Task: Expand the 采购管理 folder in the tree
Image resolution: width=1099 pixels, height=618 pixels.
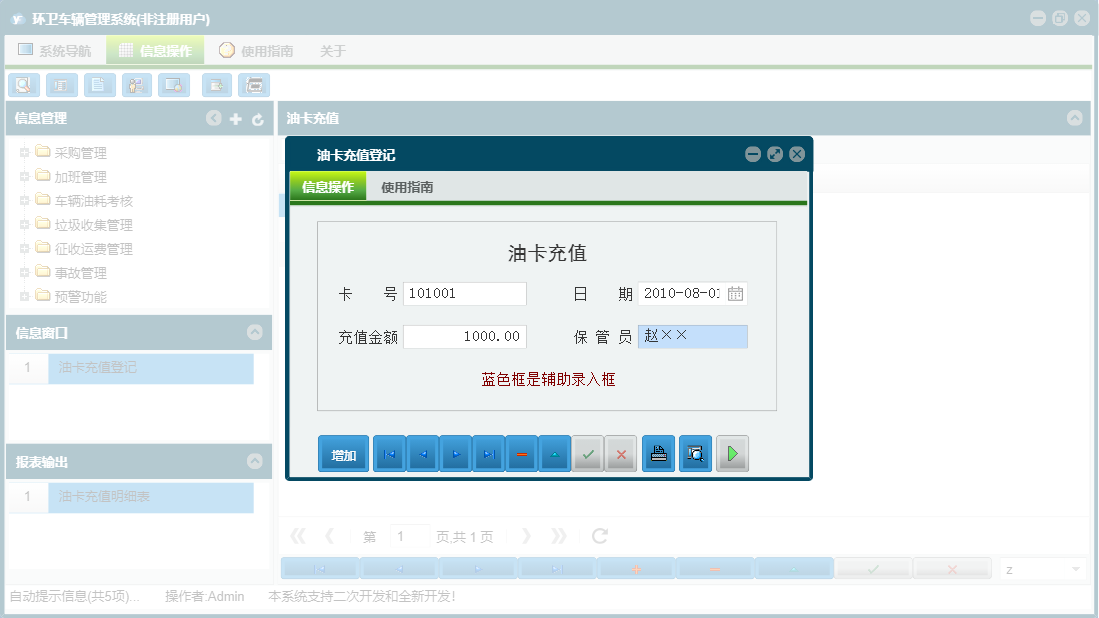Action: pos(22,152)
